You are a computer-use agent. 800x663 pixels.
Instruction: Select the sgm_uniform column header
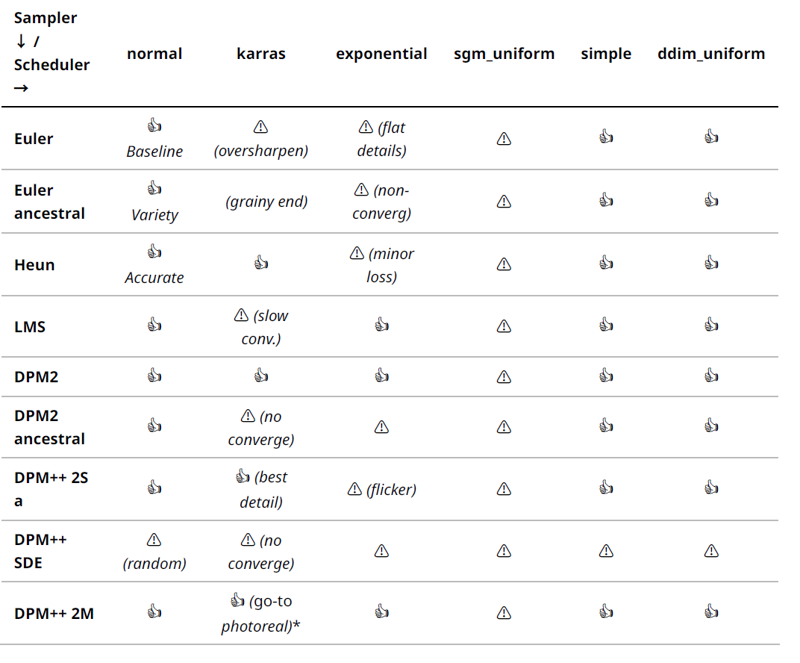click(x=504, y=54)
